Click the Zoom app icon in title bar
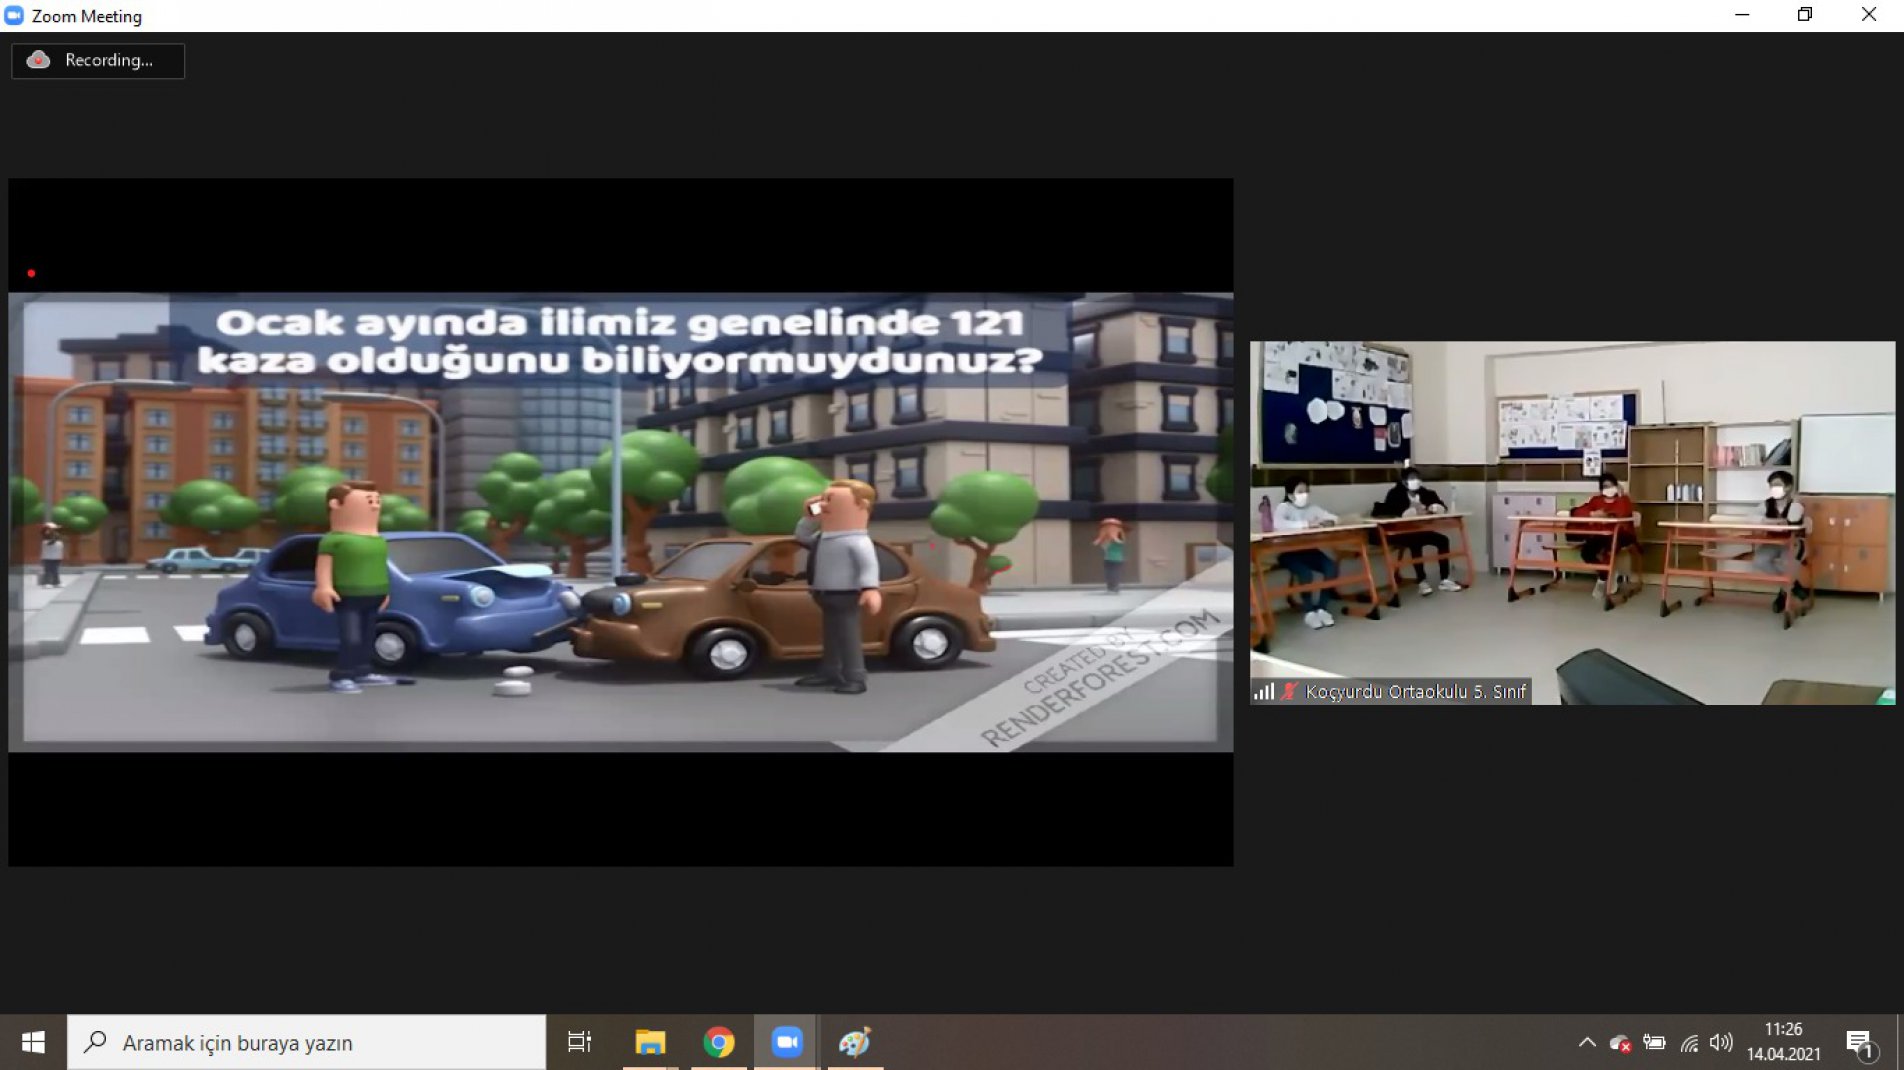1904x1070 pixels. (14, 15)
